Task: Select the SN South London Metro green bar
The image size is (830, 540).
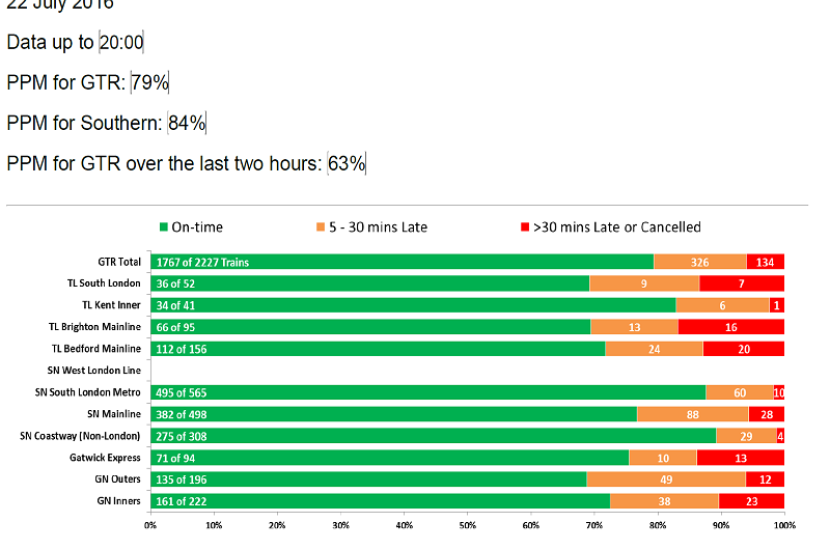Action: click(428, 393)
